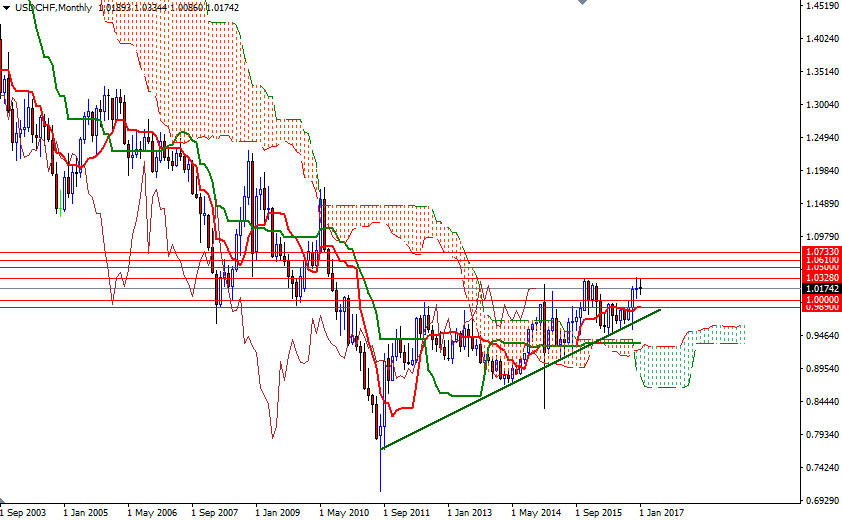Click the 1 May 2014 date label
Image resolution: width=842 pixels, height=520 pixels.
[536, 512]
